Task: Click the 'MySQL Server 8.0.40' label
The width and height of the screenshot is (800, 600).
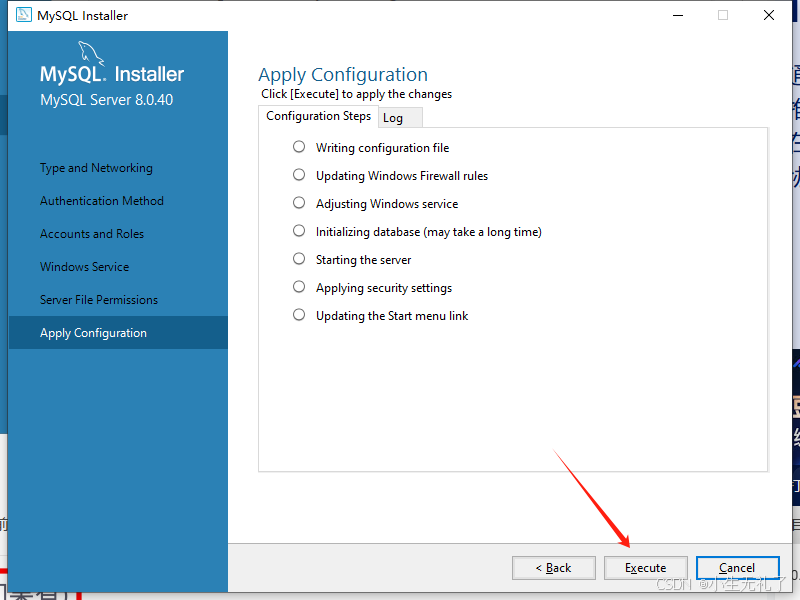Action: [x=107, y=99]
